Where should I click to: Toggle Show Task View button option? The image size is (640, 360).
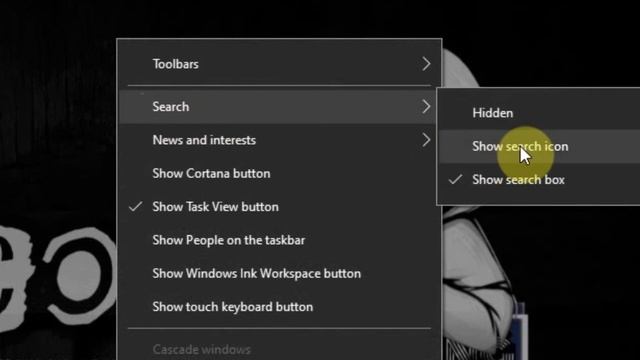click(279, 207)
